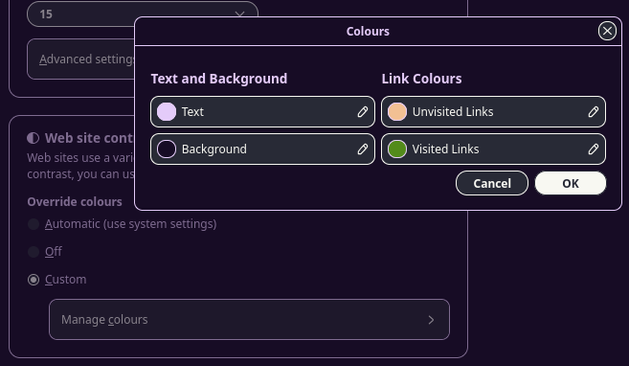Open the lilac Text colour swatch
The height and width of the screenshot is (366, 629).
(166, 112)
